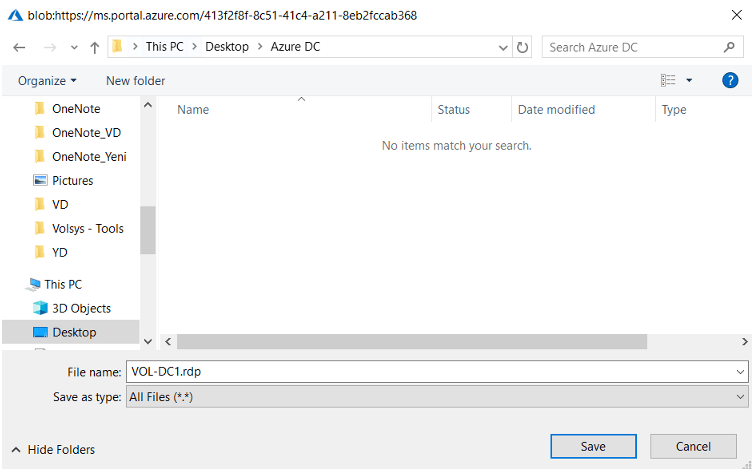
Task: Open the view options dropdown arrow
Action: tap(689, 81)
